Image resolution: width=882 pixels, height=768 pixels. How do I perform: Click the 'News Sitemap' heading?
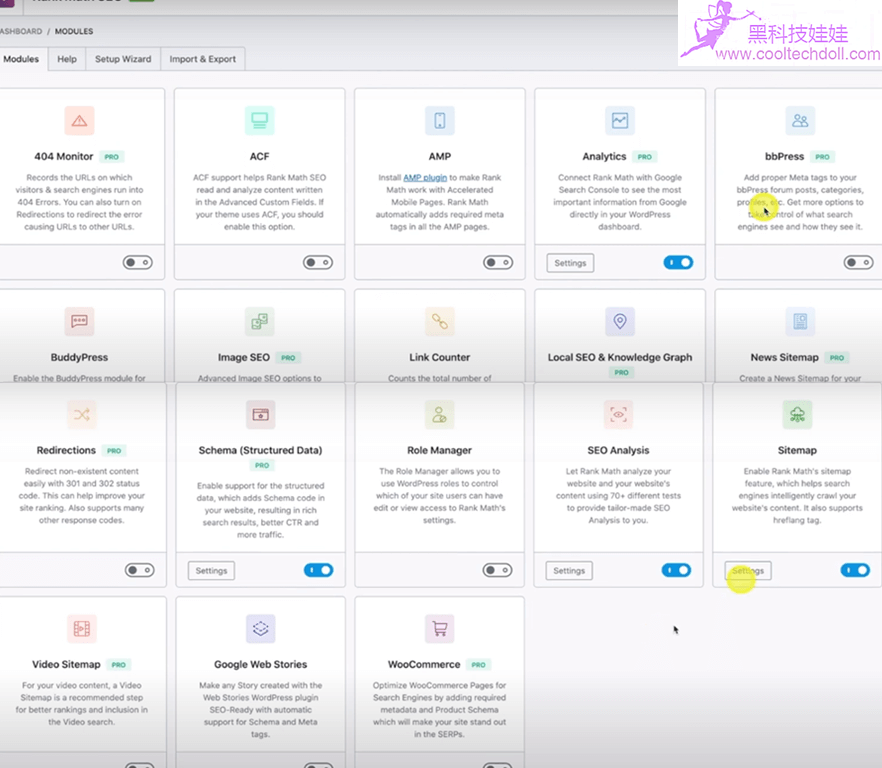[x=785, y=357]
